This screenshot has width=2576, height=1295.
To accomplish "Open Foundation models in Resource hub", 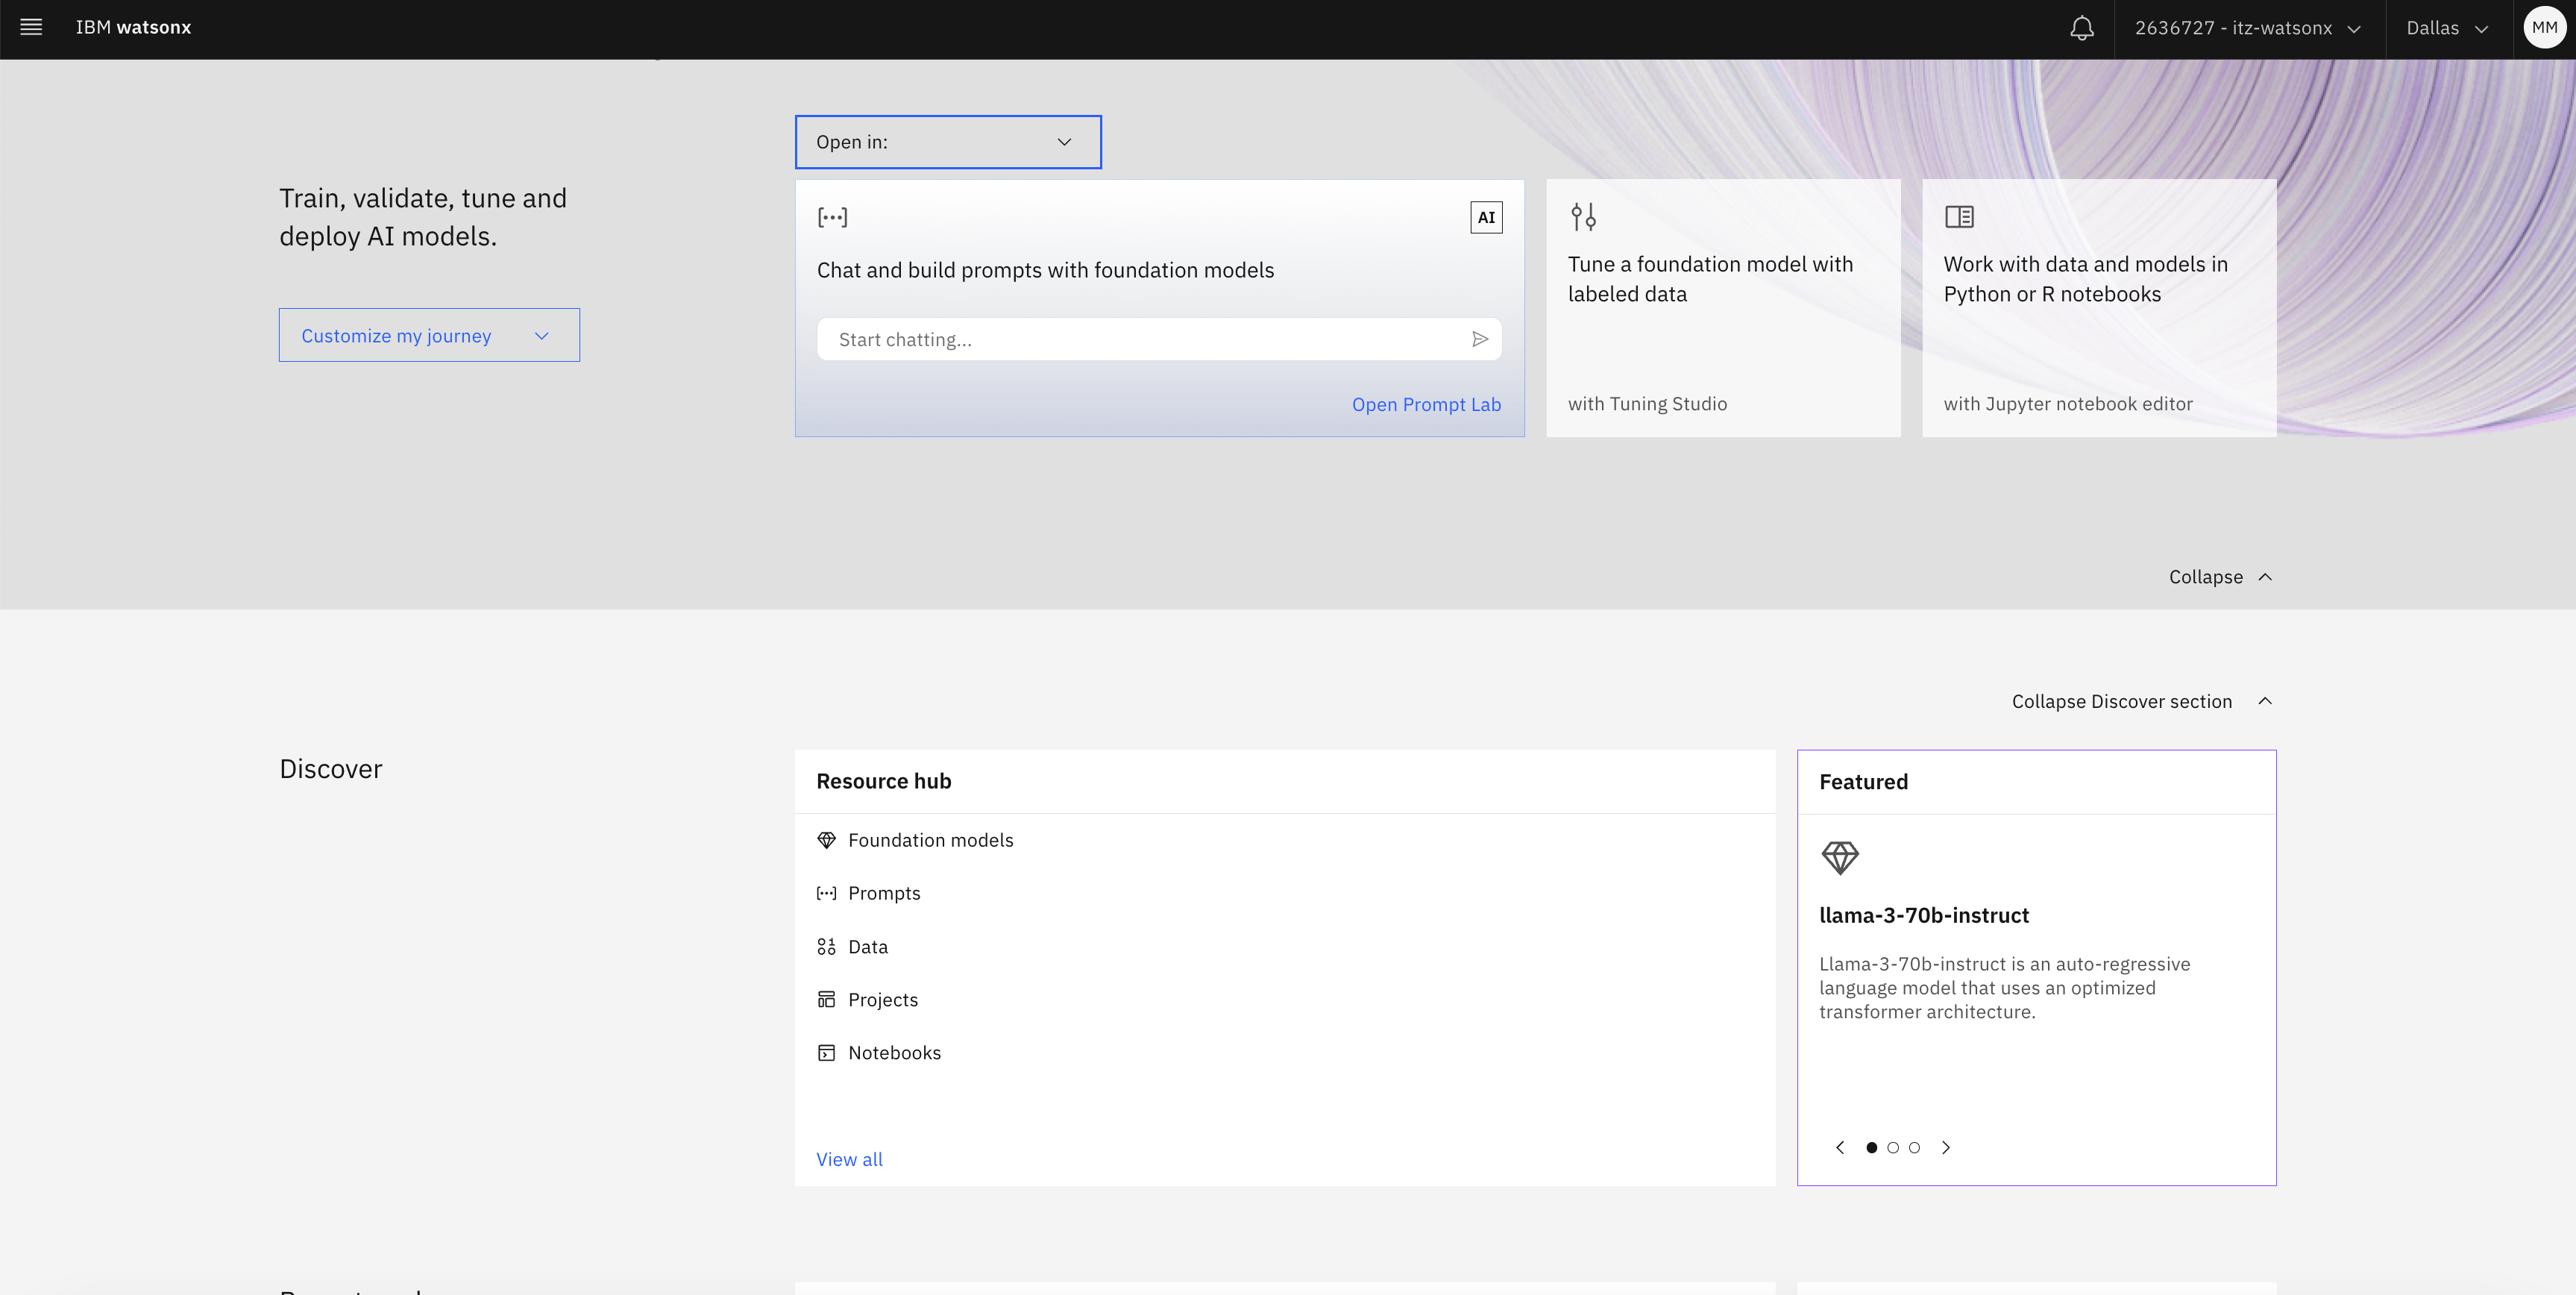I will coord(930,840).
